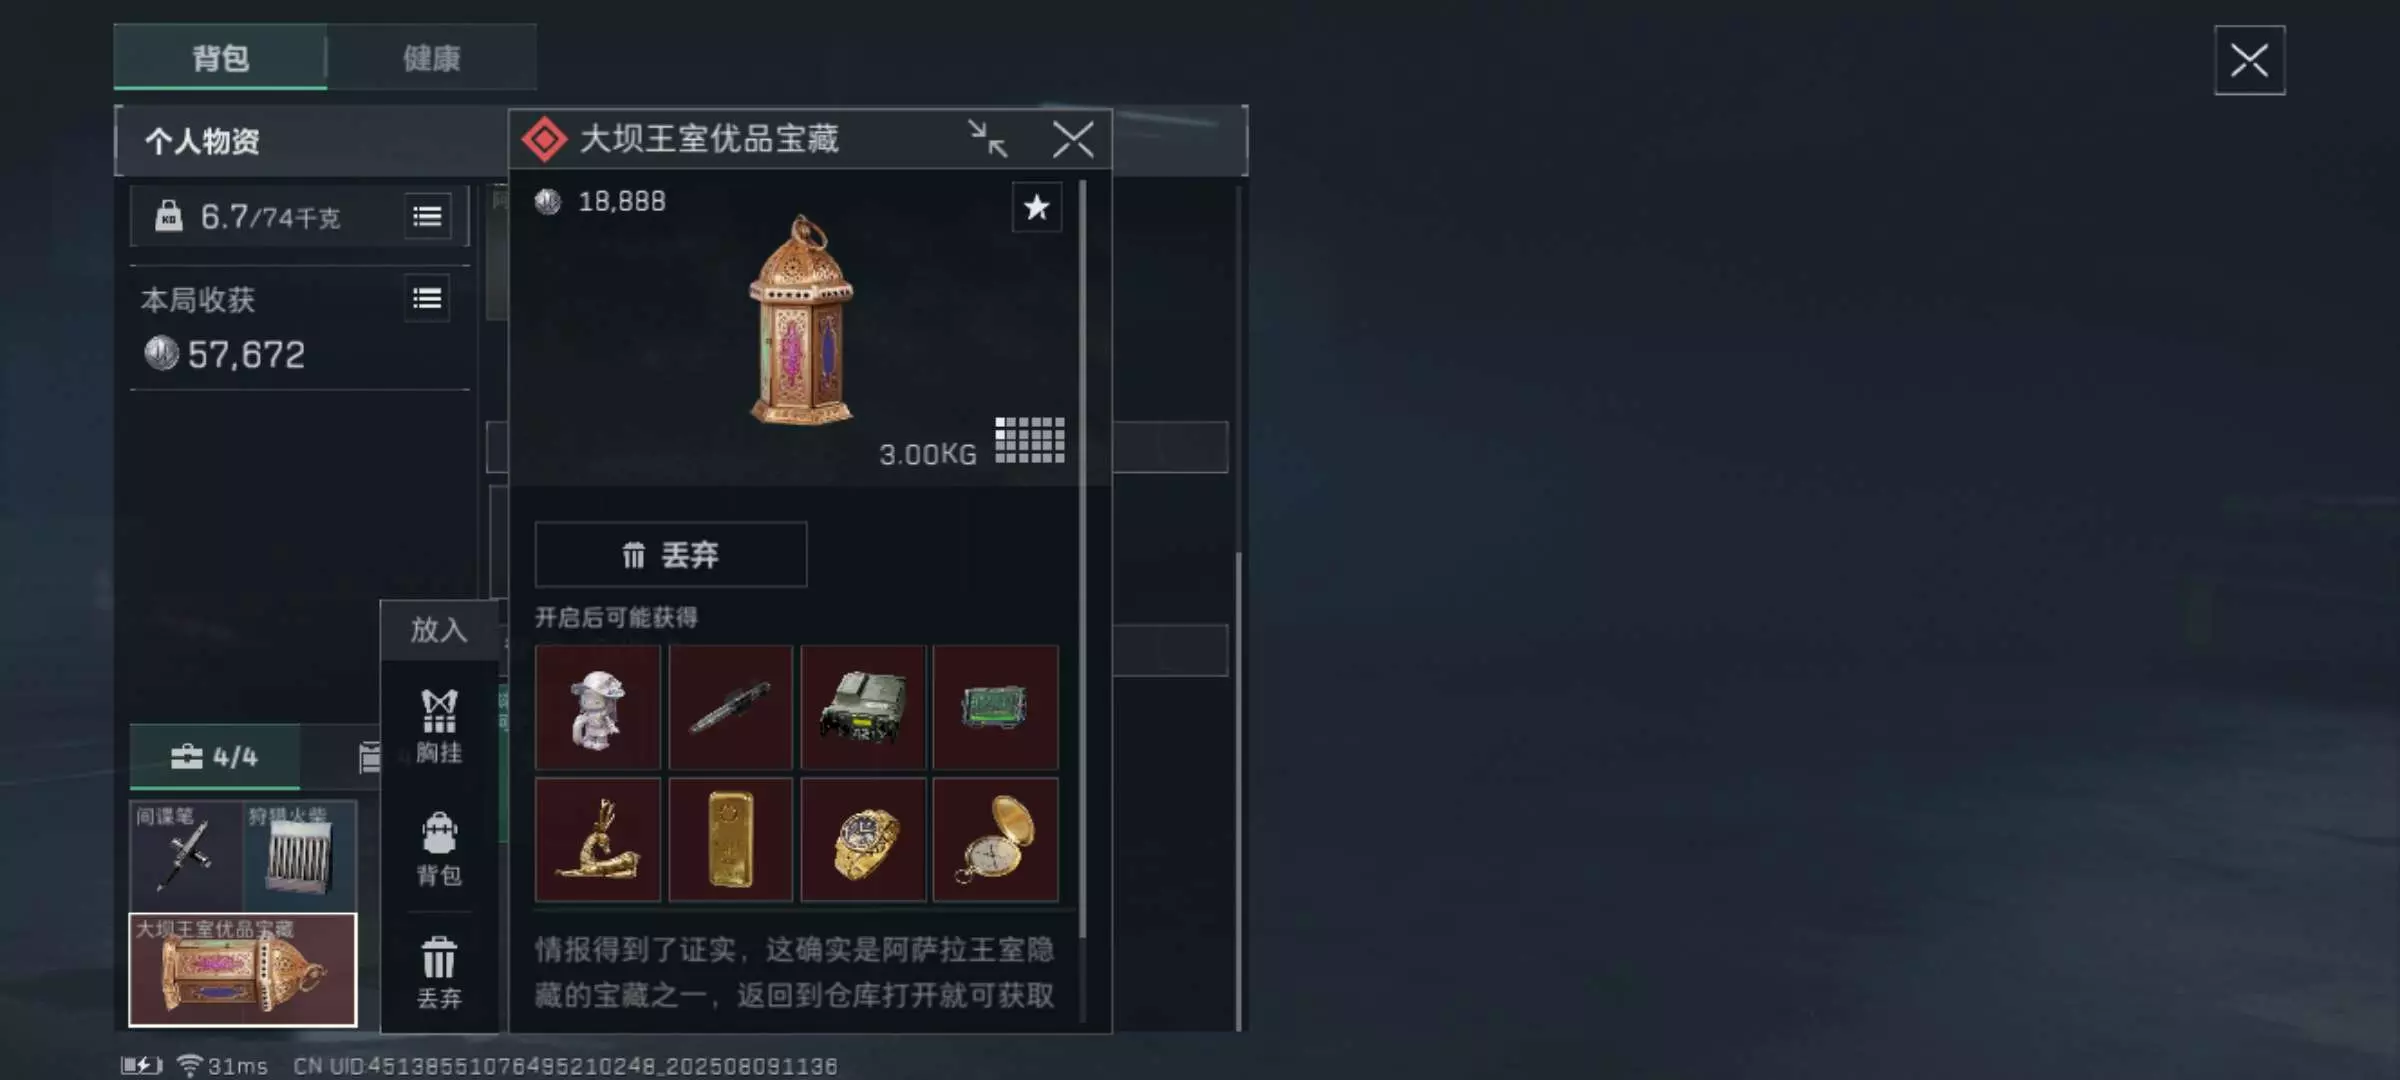Screen dimensions: 2400x1080
Task: Select the 间谍笔 spy pen item
Action: tap(186, 855)
